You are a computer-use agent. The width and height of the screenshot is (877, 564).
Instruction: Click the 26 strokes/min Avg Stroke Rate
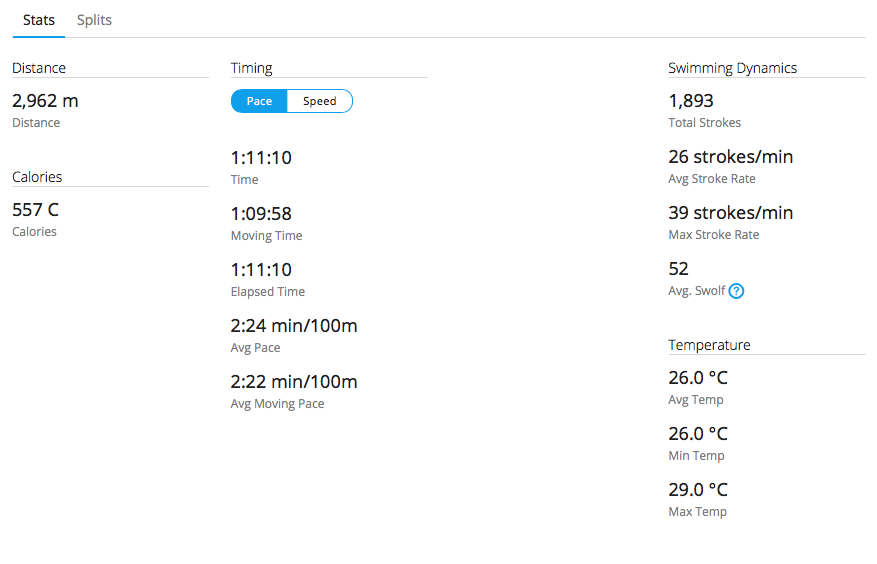(730, 157)
